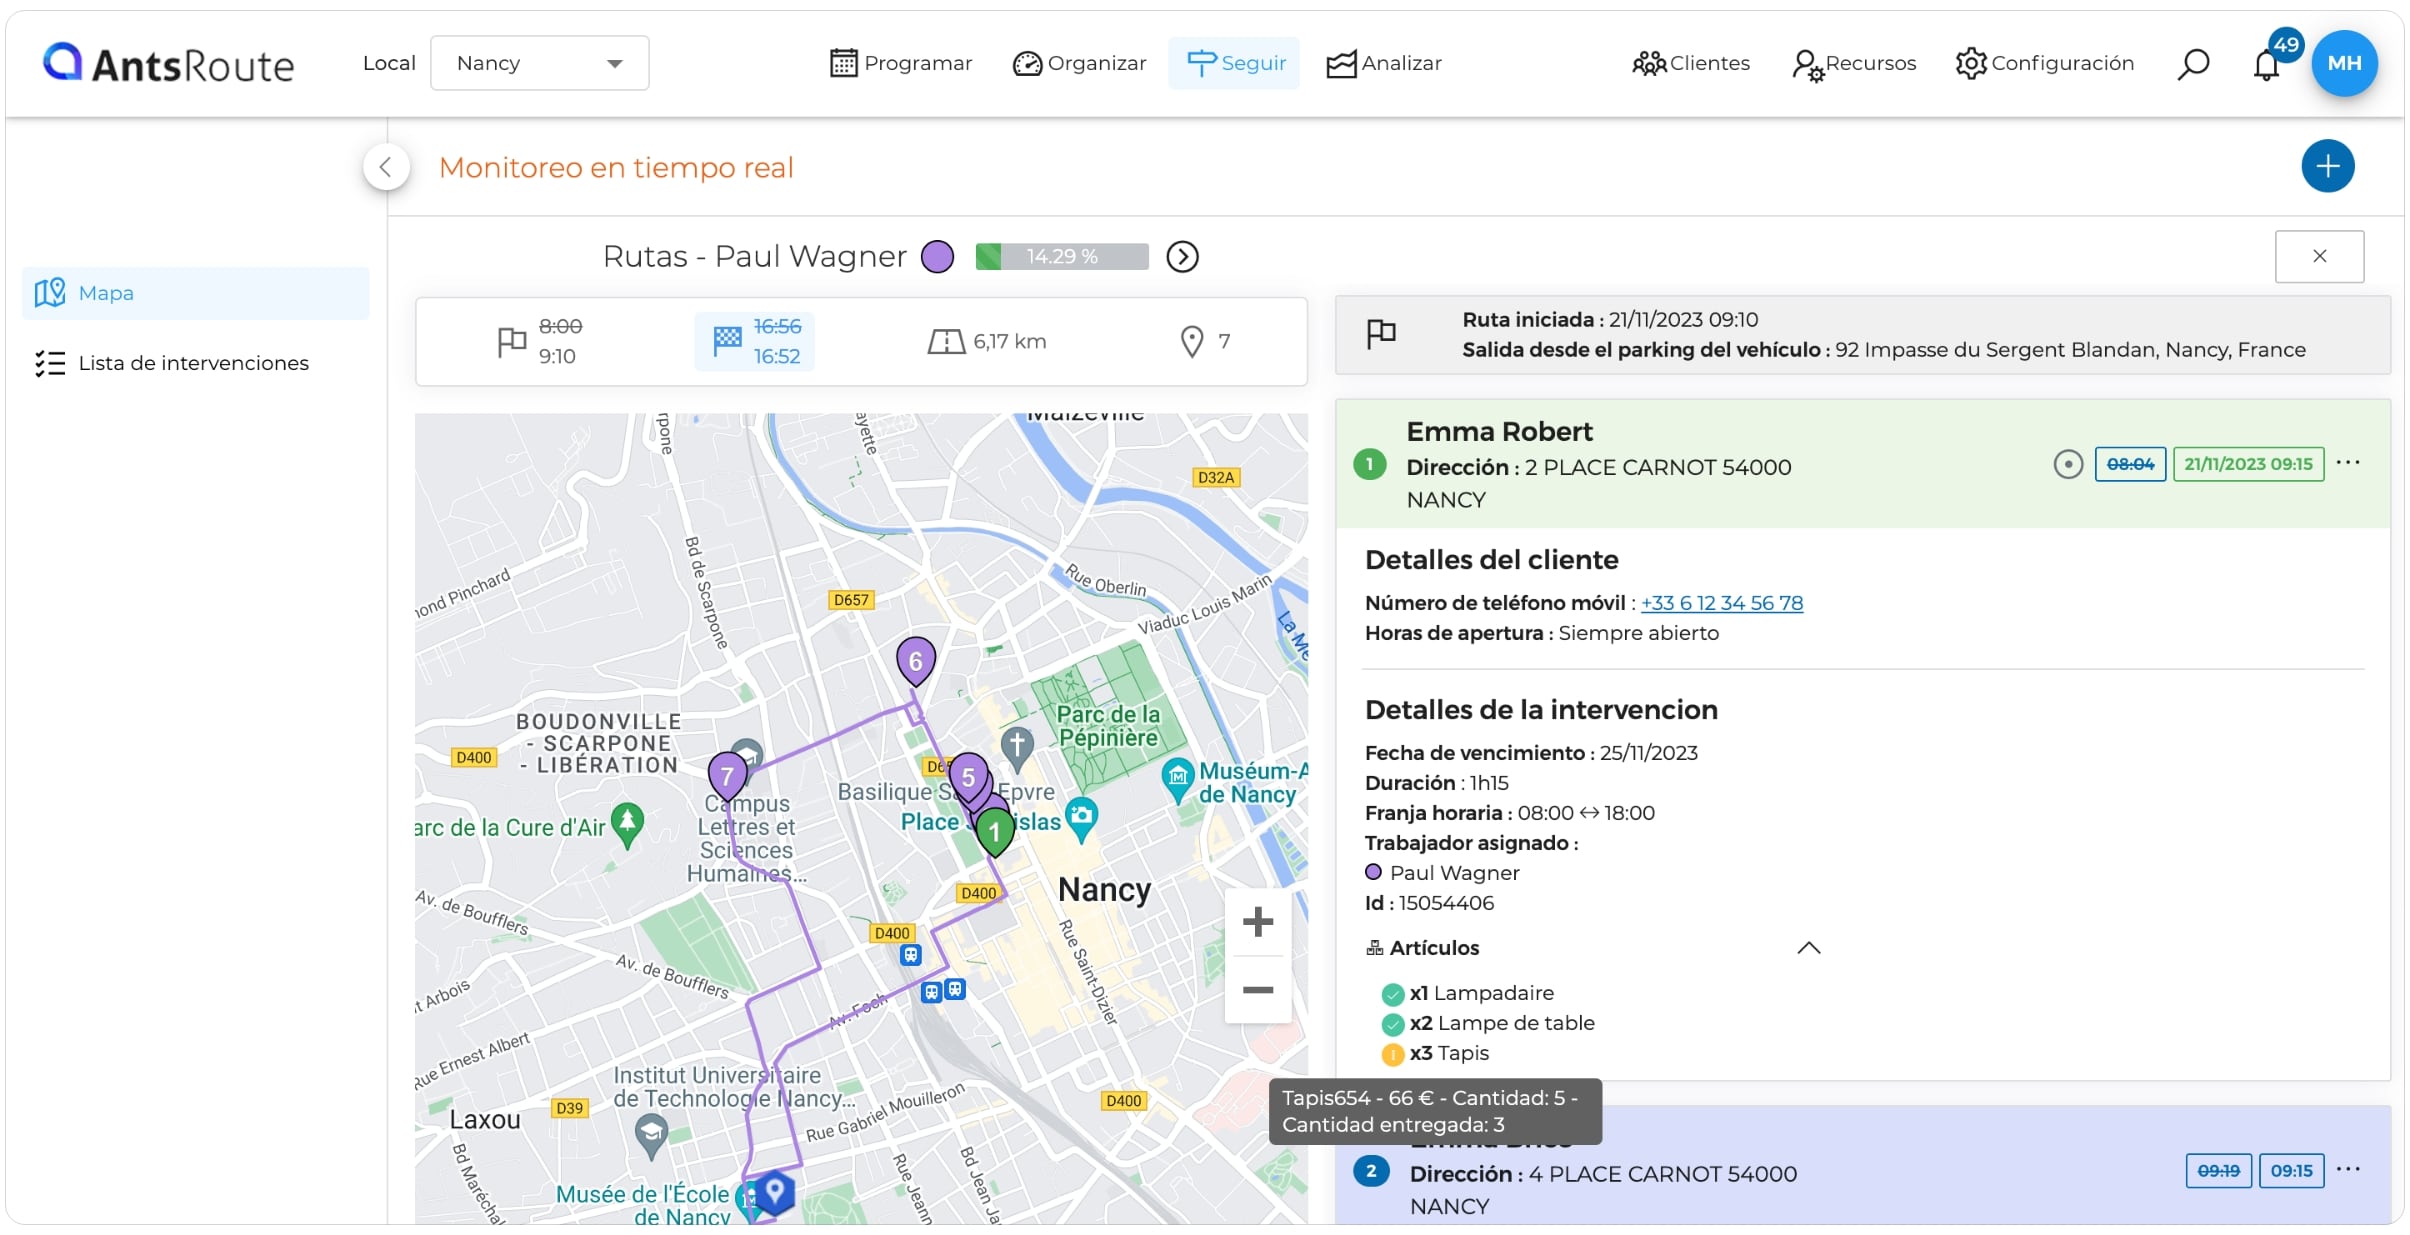
Task: Click stop number 2 blue badge
Action: pyautogui.click(x=1371, y=1171)
